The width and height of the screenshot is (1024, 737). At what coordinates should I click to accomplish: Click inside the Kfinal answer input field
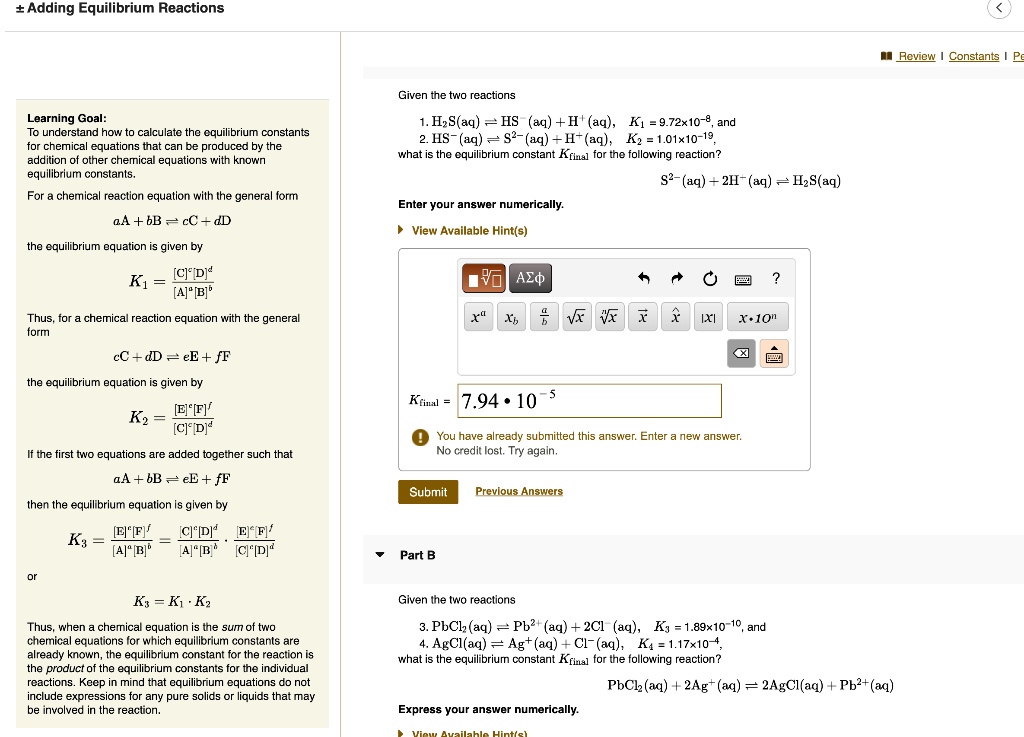590,401
